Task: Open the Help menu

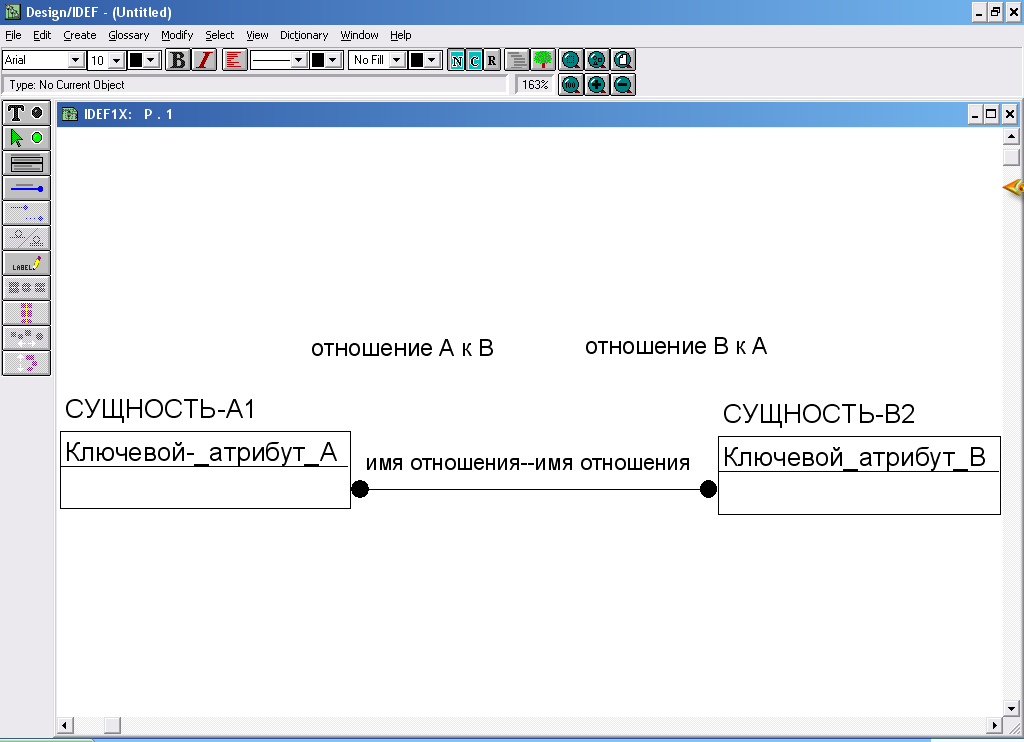Action: [x=400, y=35]
